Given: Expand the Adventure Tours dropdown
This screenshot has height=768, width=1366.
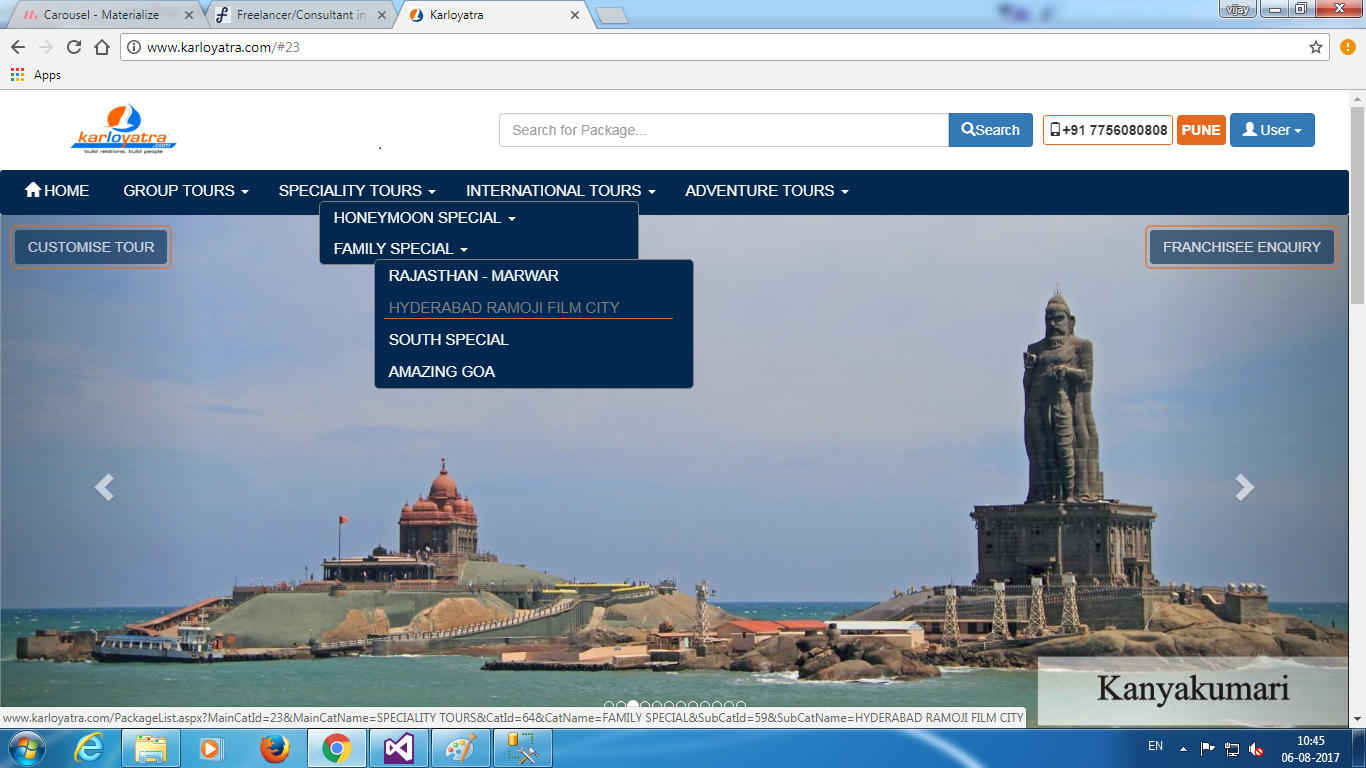Looking at the screenshot, I should coord(766,191).
